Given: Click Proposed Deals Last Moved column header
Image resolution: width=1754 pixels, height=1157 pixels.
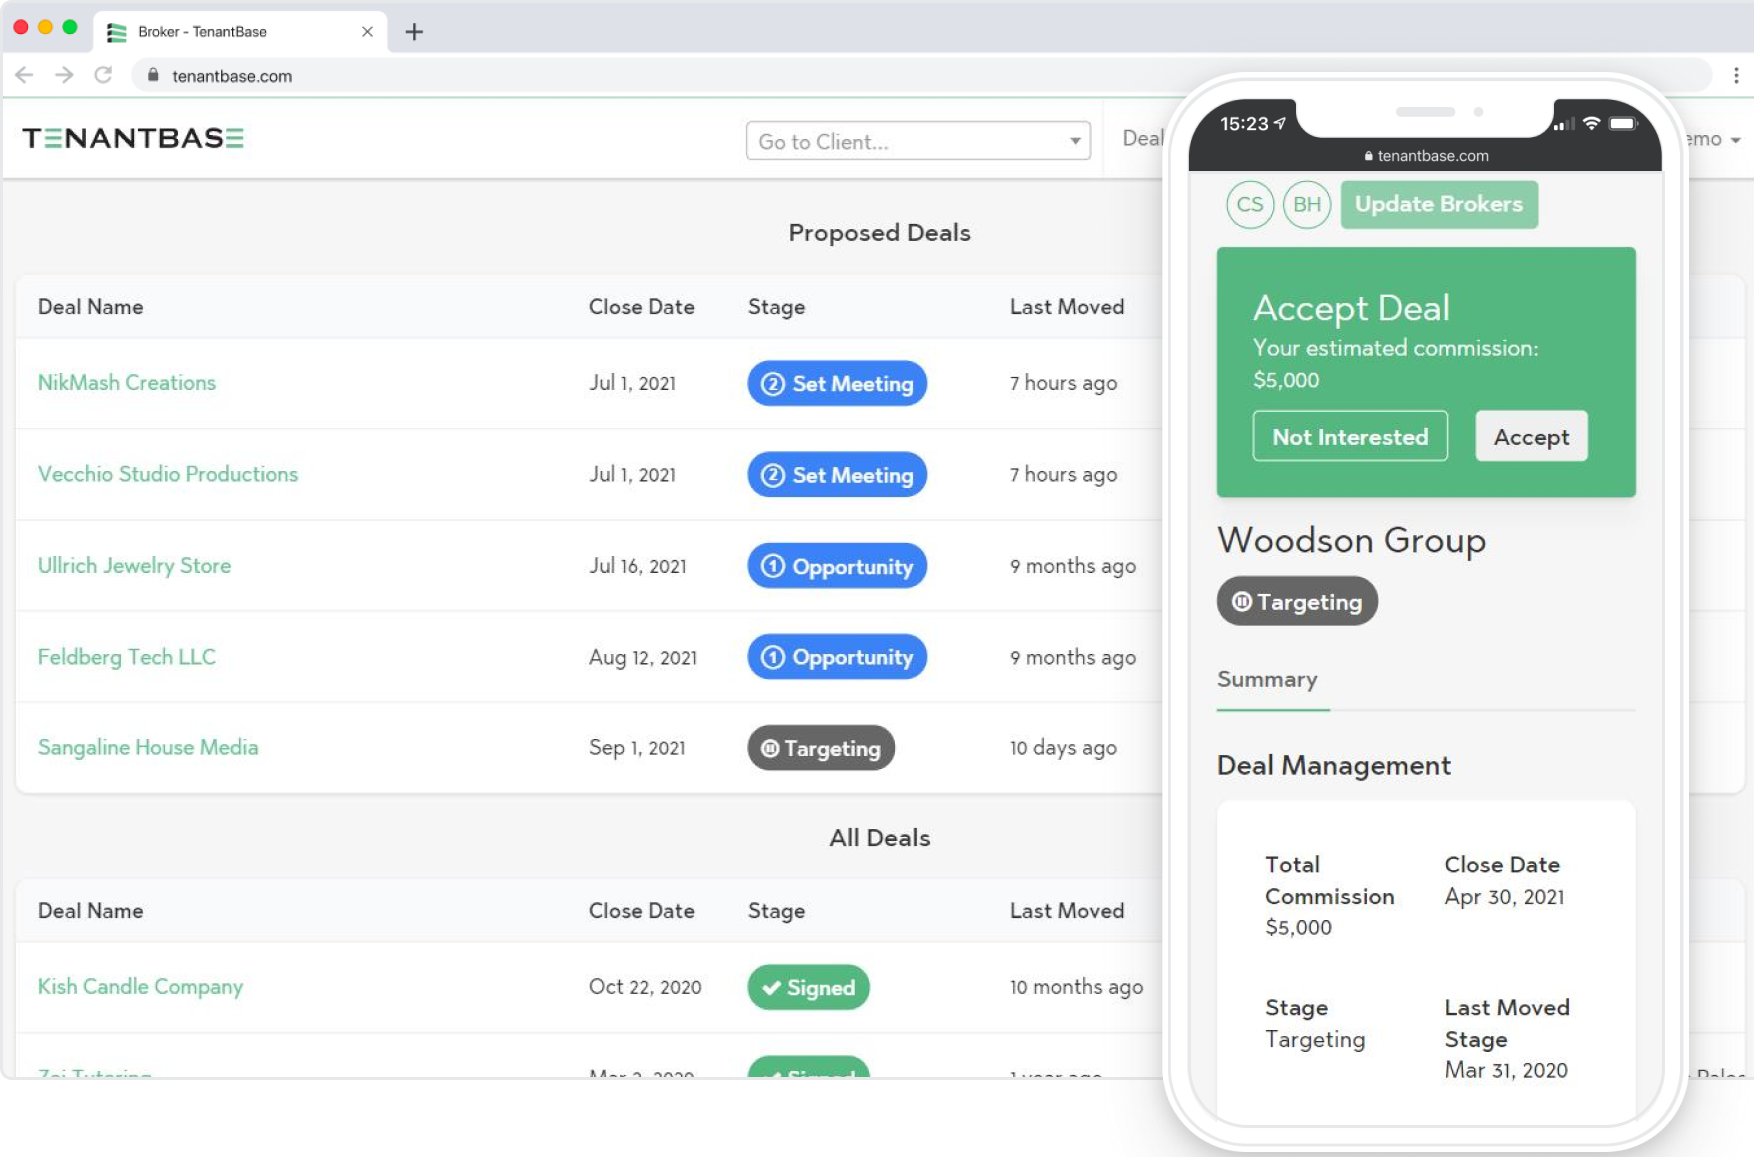Looking at the screenshot, I should click(x=1067, y=307).
